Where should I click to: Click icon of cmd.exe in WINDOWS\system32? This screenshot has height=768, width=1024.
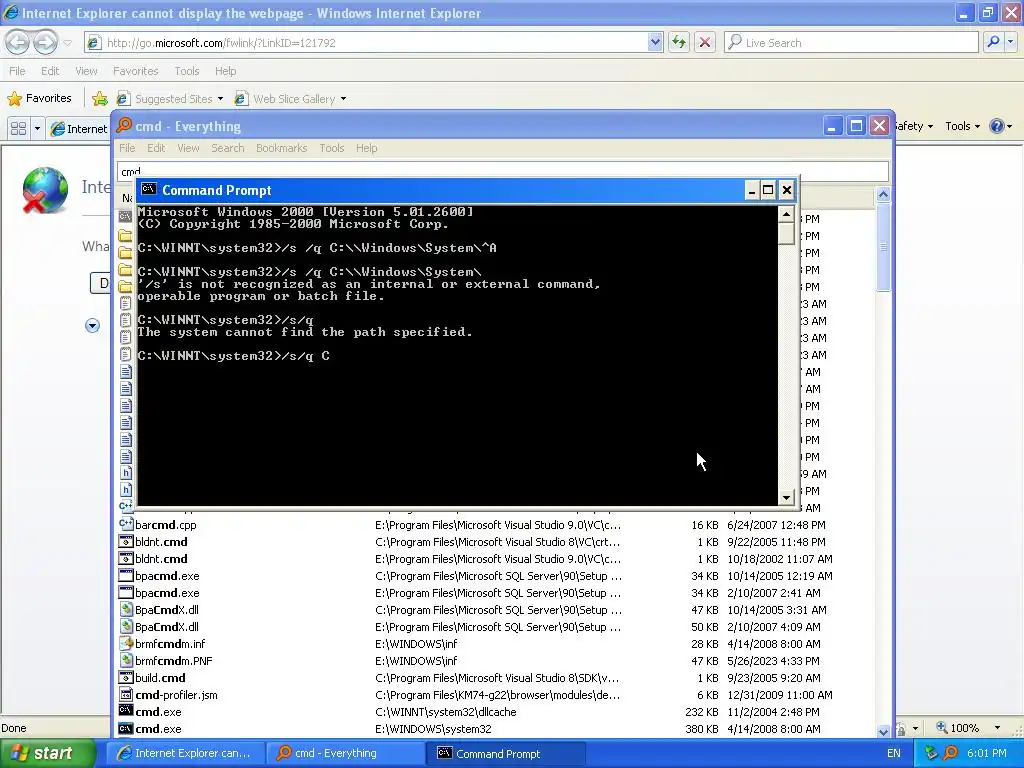[125, 728]
